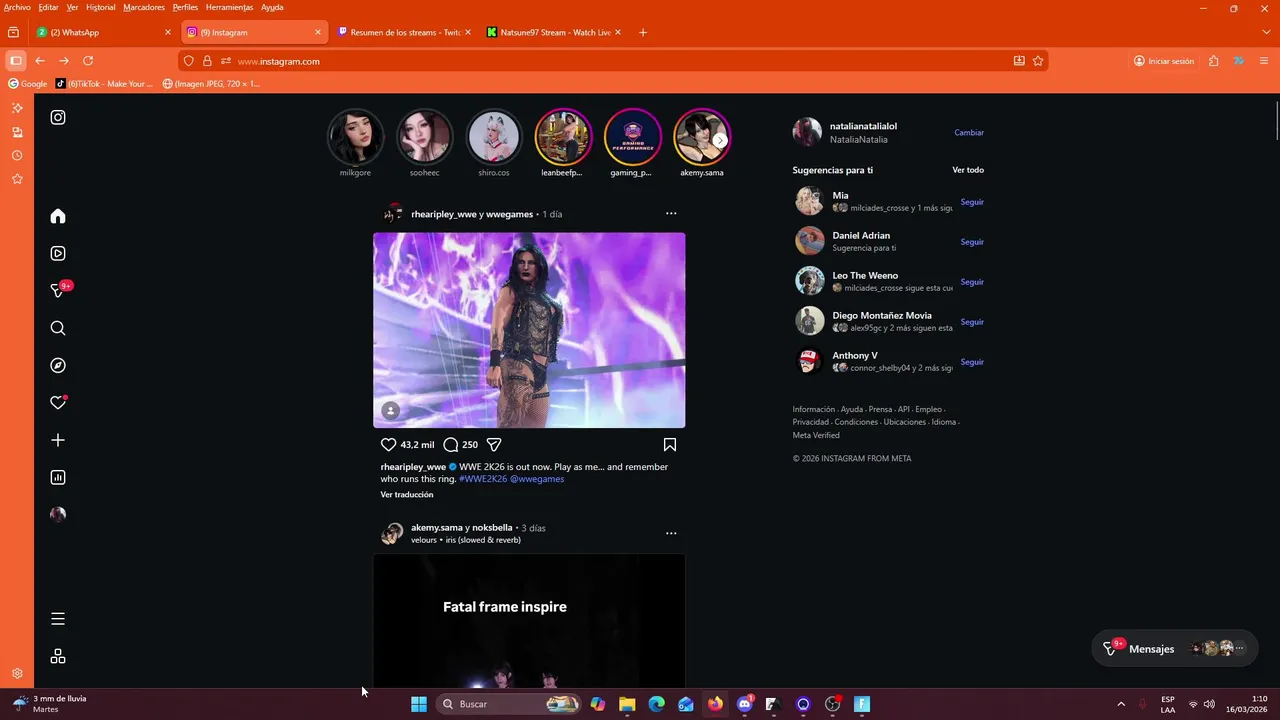The height and width of the screenshot is (720, 1280).
Task: Follow Leo The Weeno with Seguir
Action: pos(972,282)
